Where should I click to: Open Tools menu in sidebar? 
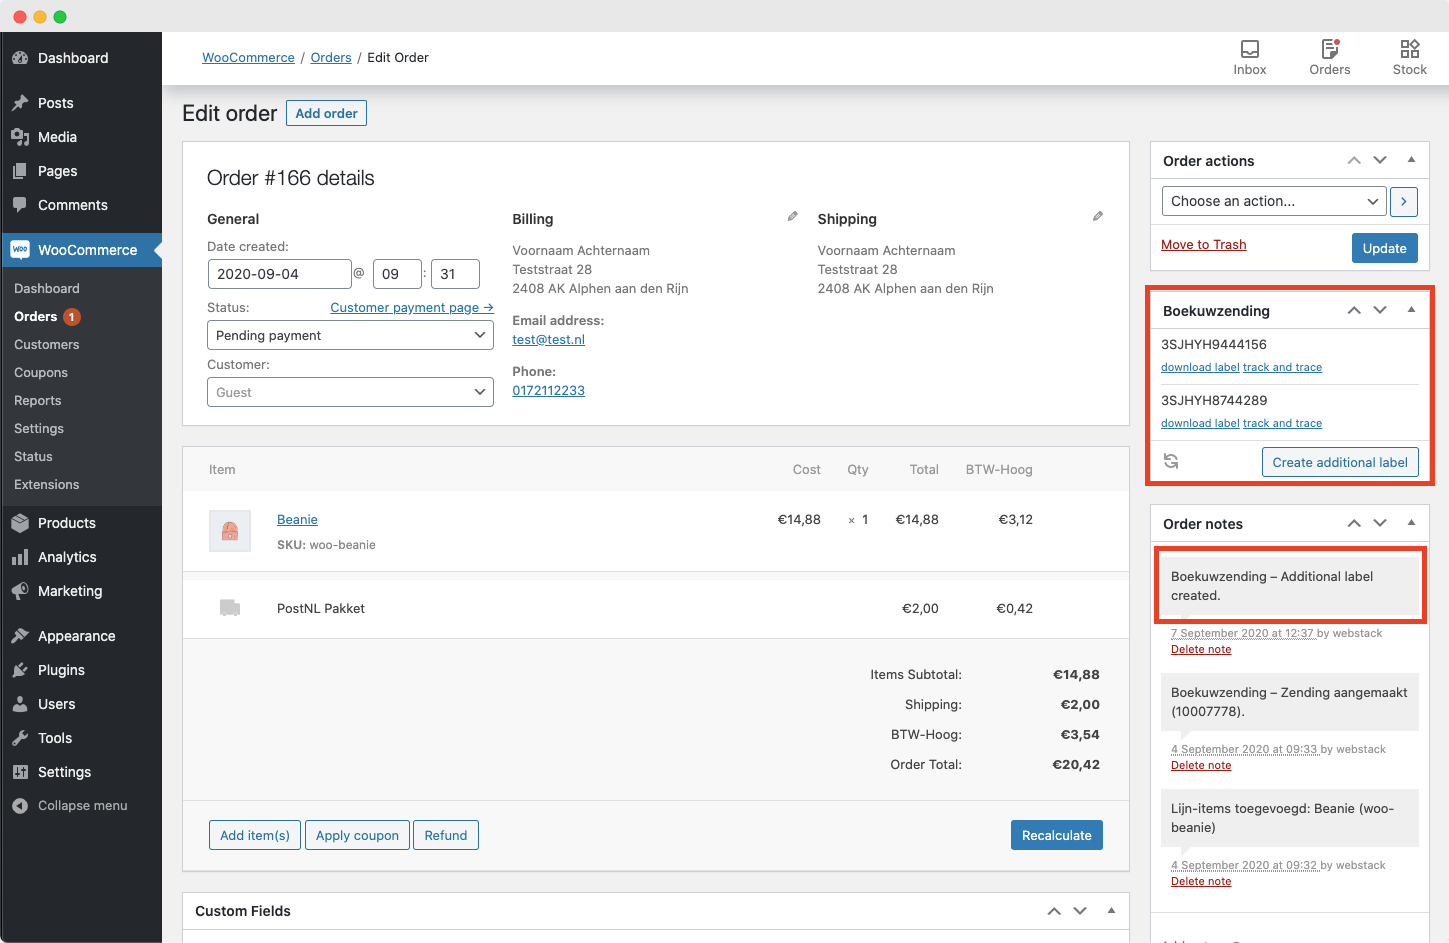(x=81, y=738)
